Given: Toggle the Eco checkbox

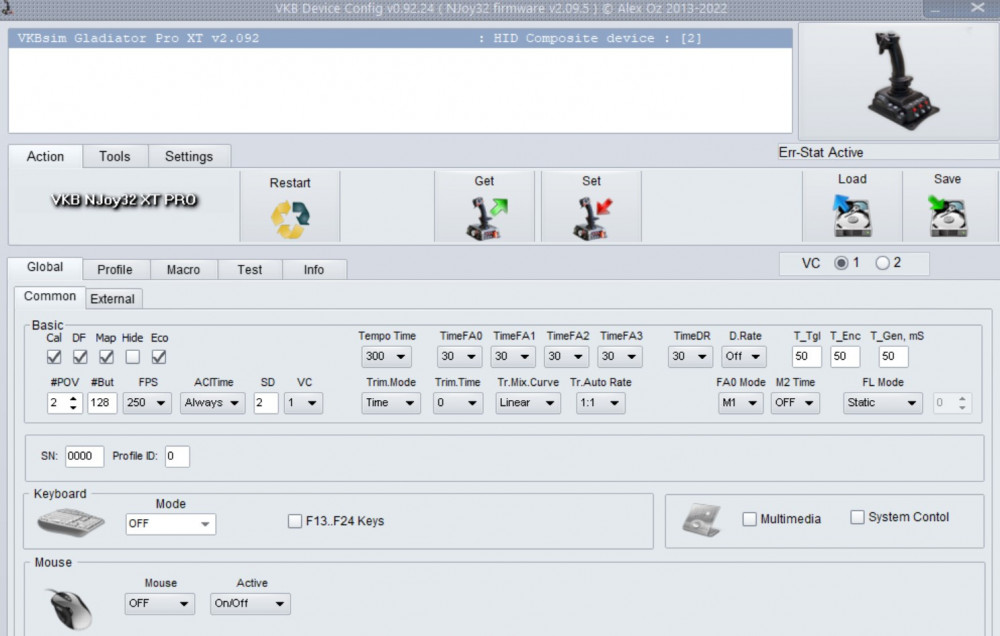Looking at the screenshot, I should (x=159, y=357).
